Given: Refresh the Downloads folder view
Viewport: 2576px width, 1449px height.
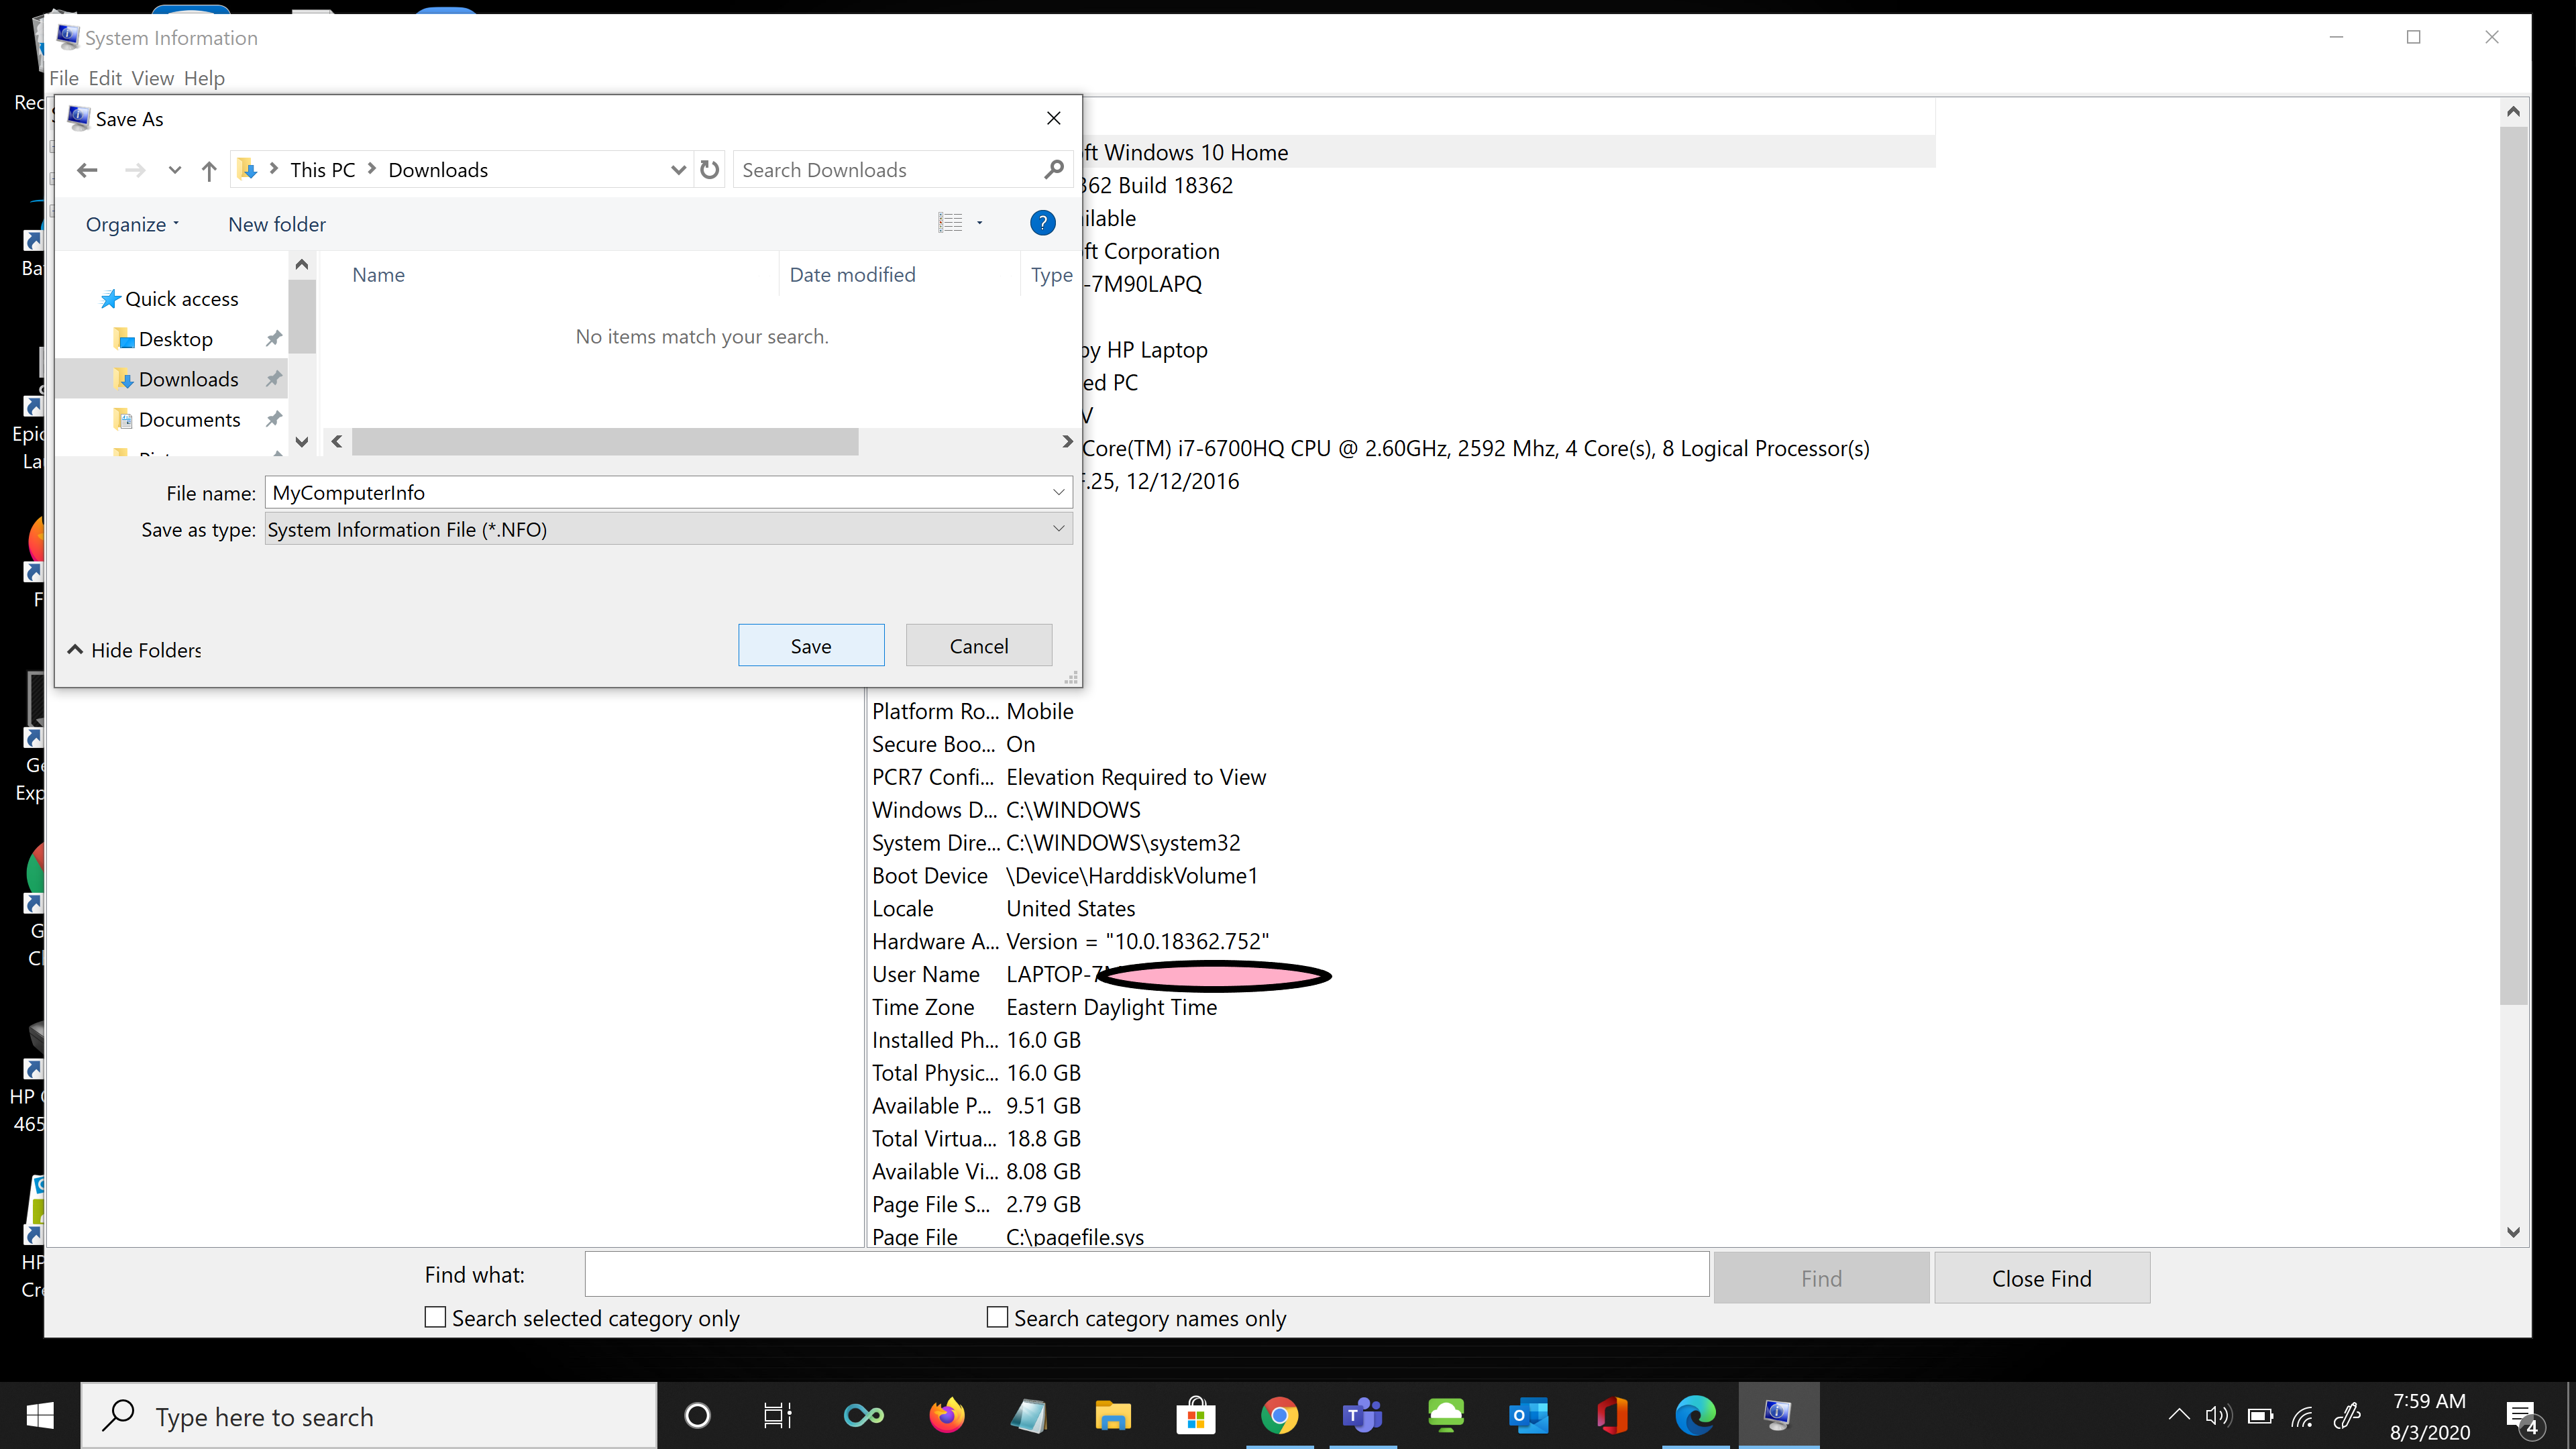Looking at the screenshot, I should (710, 170).
